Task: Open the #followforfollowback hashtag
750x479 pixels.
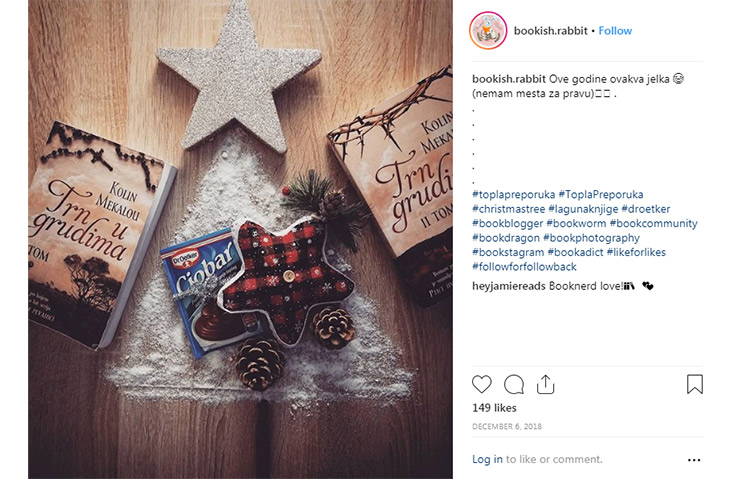Action: 524,267
